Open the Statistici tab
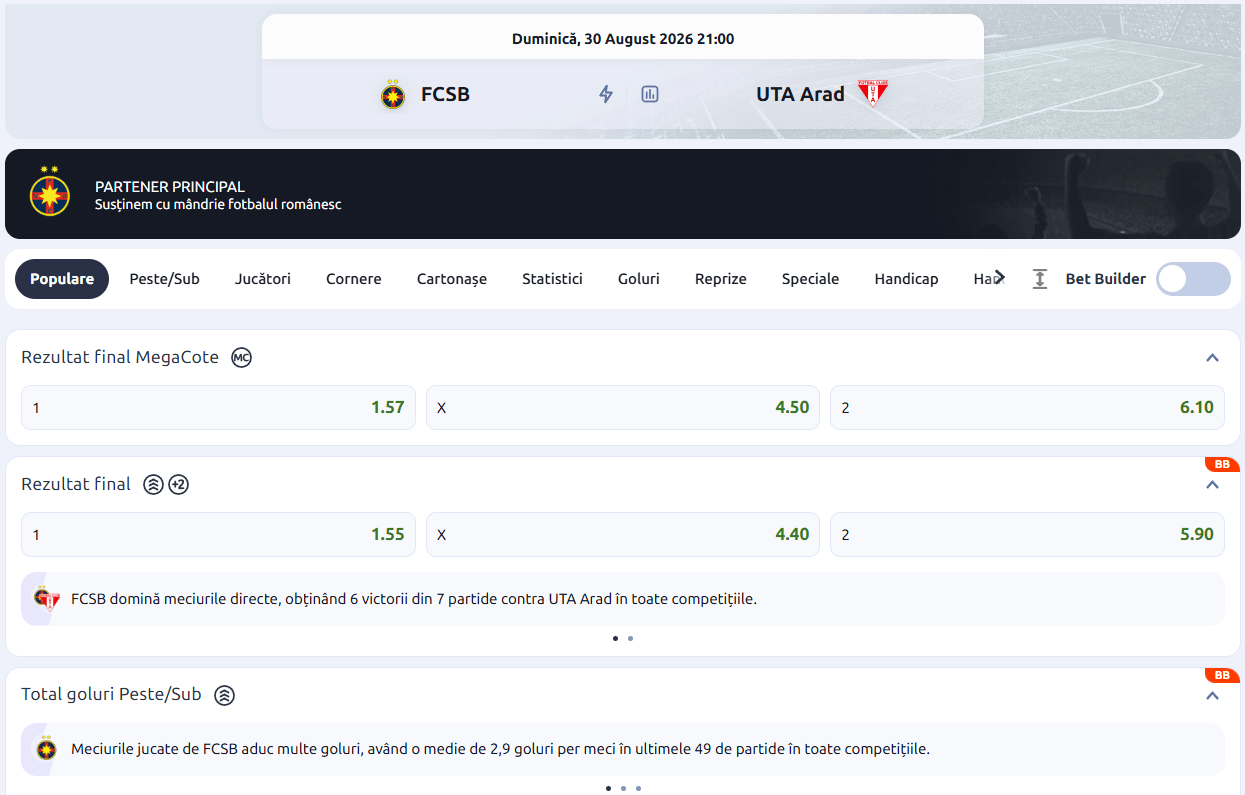1245x795 pixels. coord(552,279)
